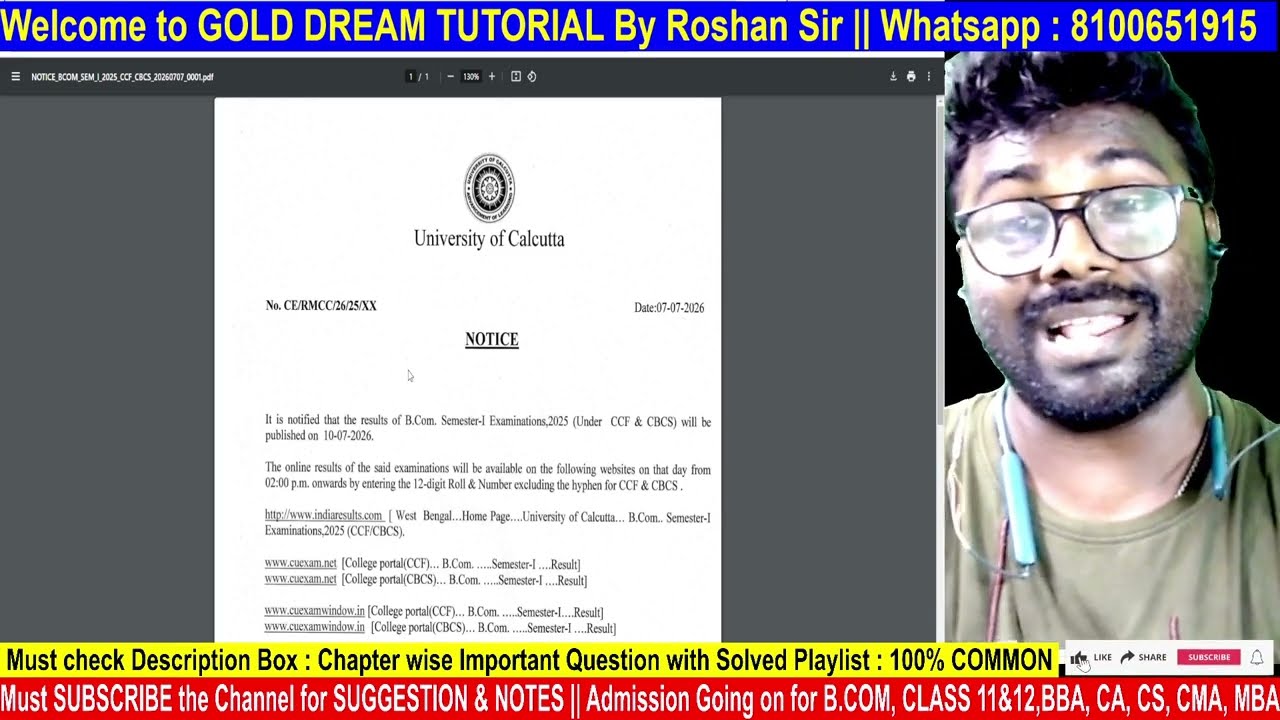Viewport: 1280px width, 720px height.
Task: Open www.cuexamwindow.in link for College portal(CBCS)
Action: [x=314, y=627]
